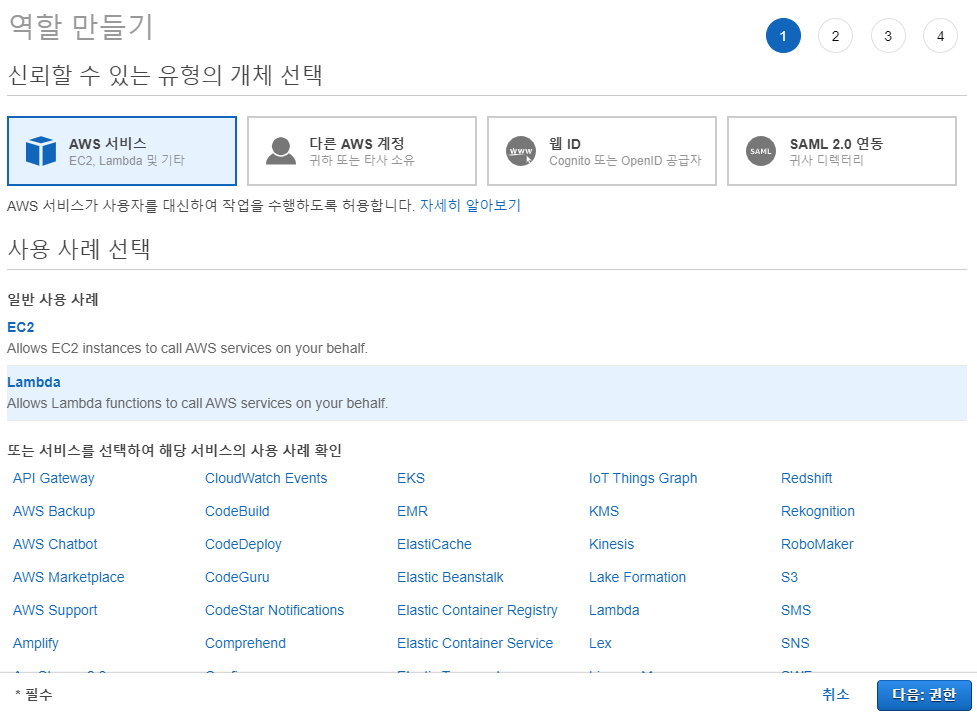Viewport: 977px width, 713px height.
Task: Select AWS Backup service
Action: click(54, 511)
